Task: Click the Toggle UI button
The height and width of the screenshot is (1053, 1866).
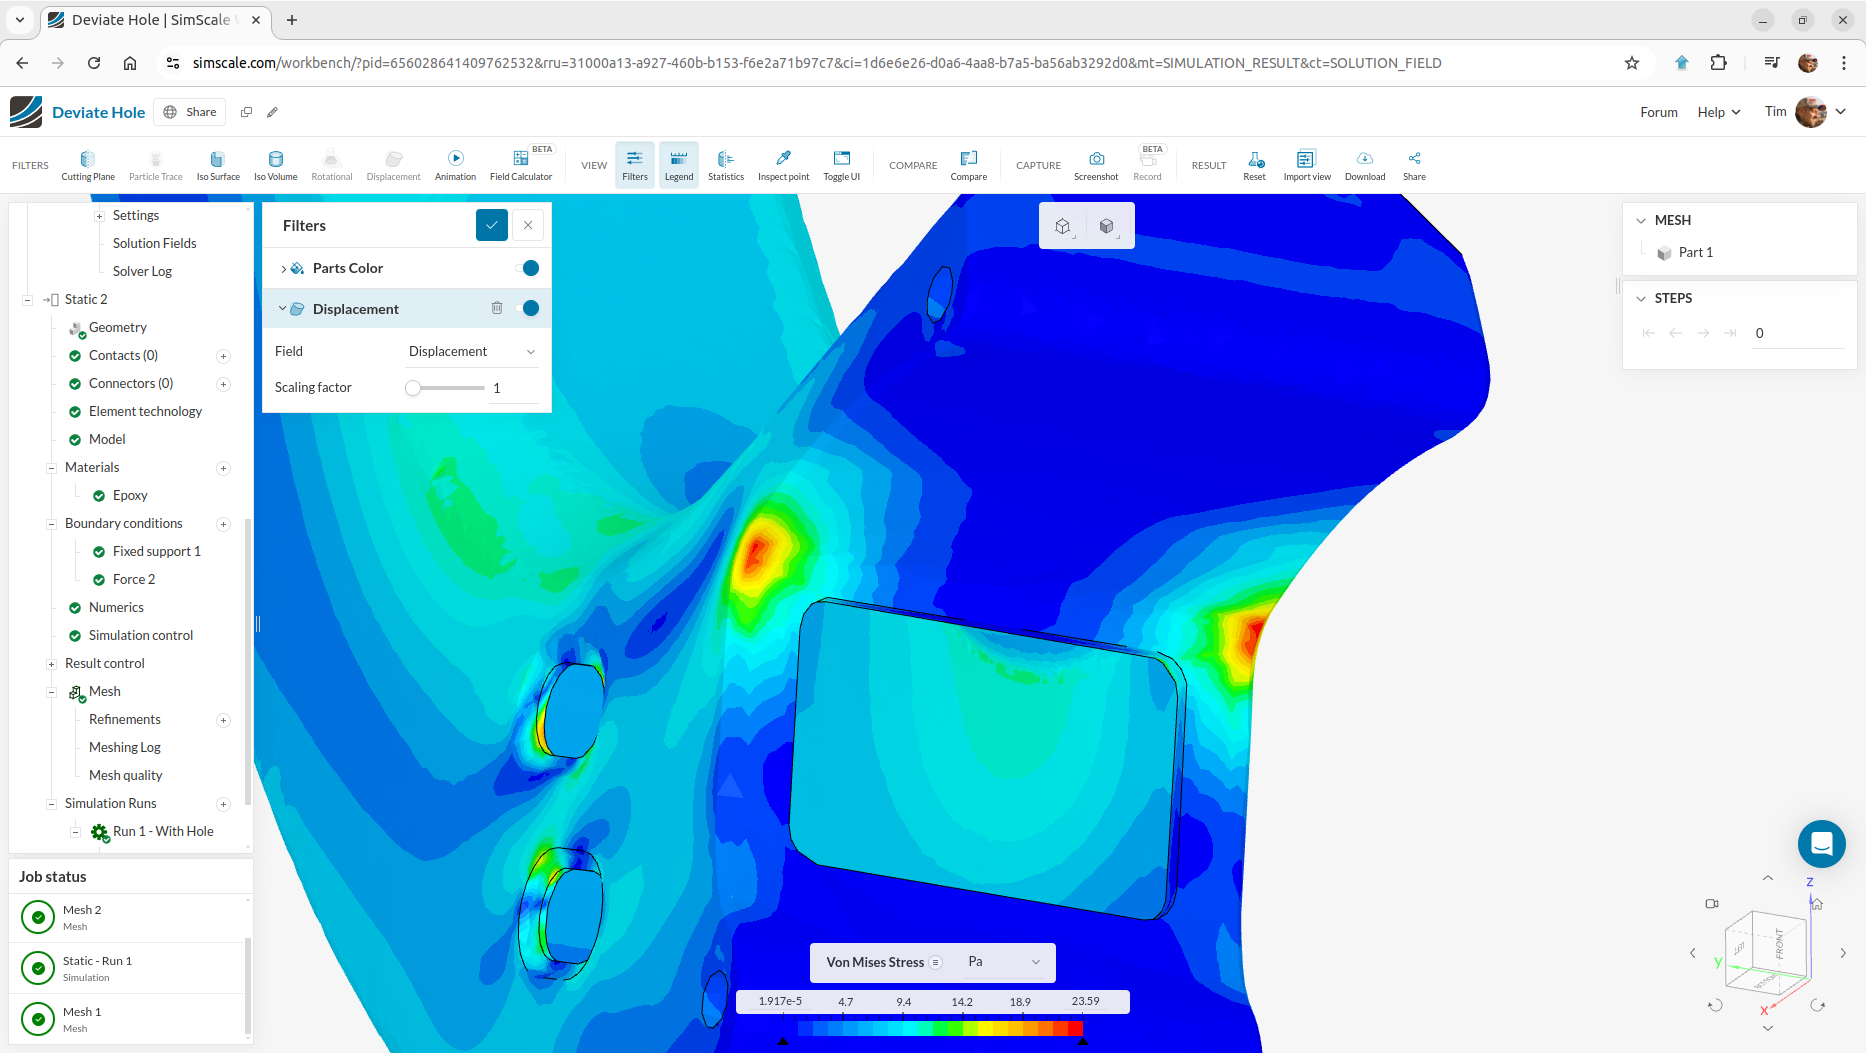Action: pos(841,165)
